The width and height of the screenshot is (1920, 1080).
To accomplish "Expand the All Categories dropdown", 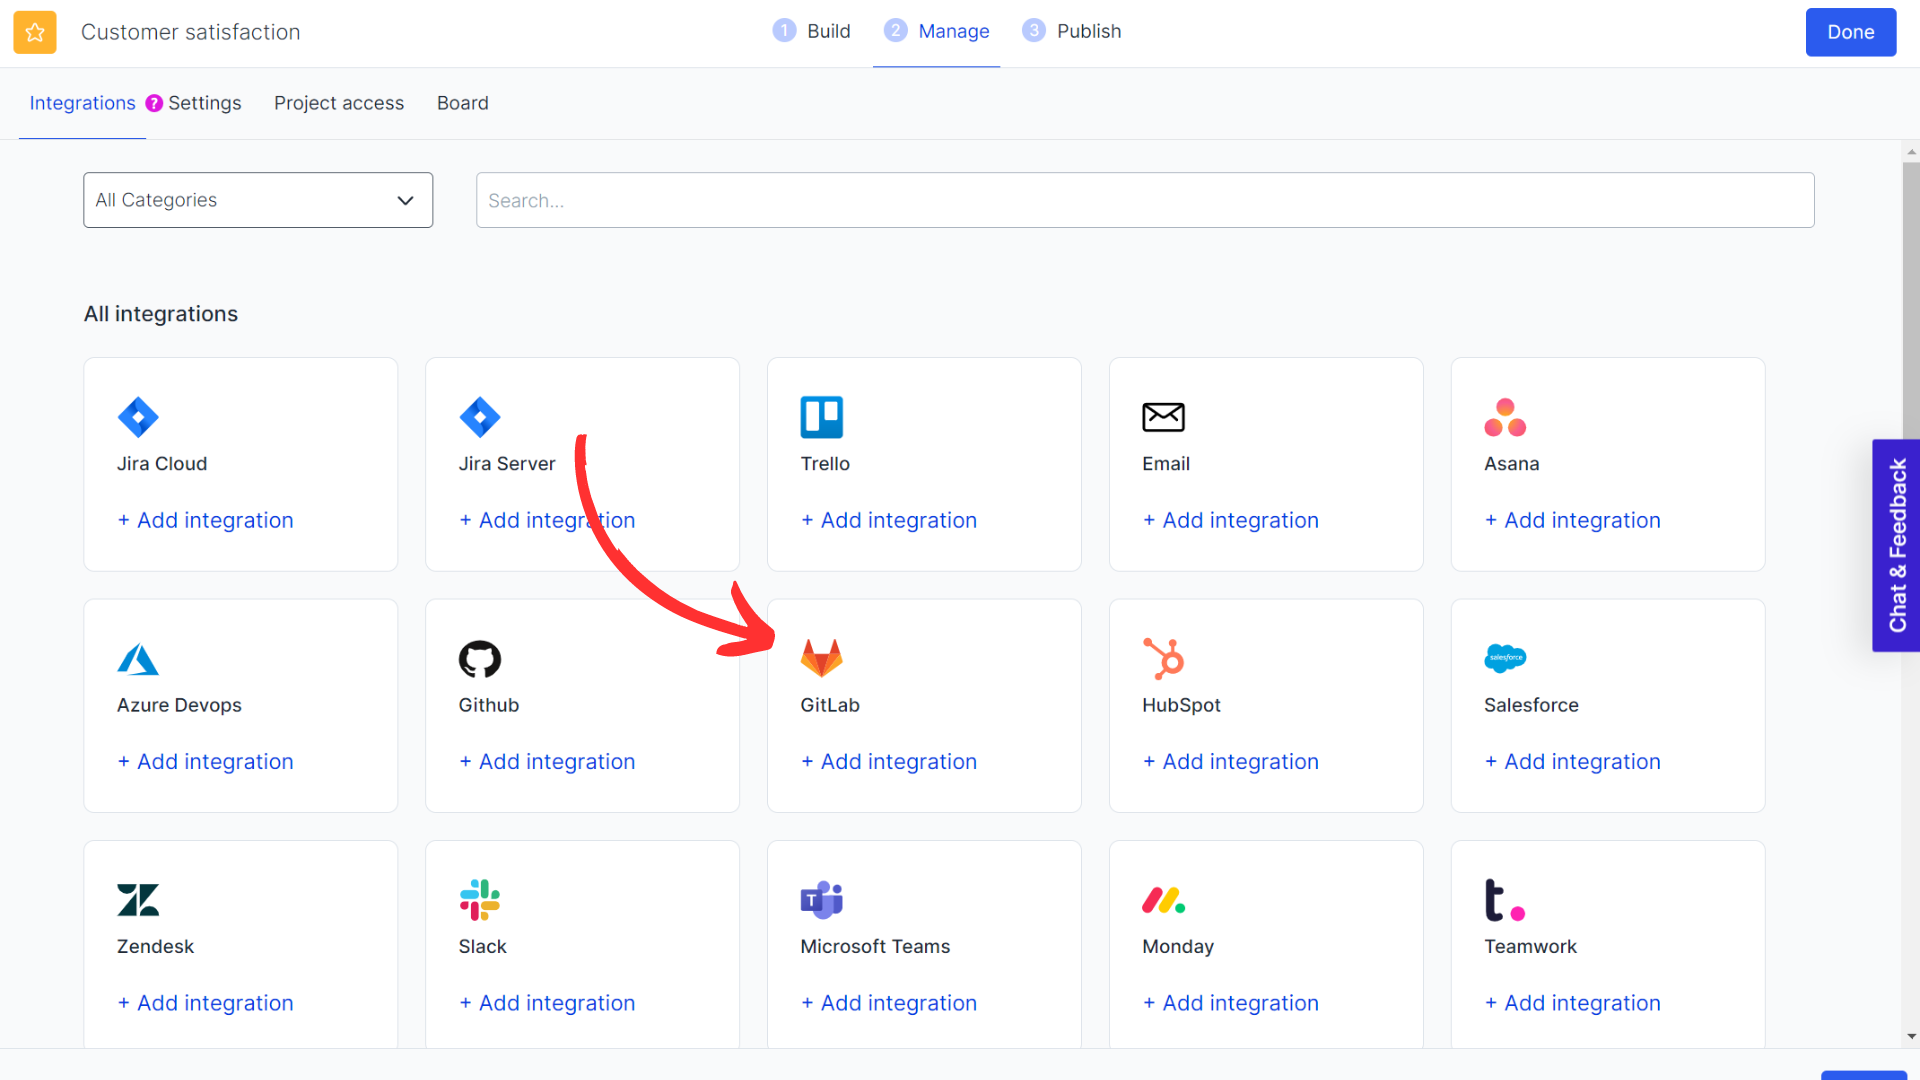I will tap(258, 200).
